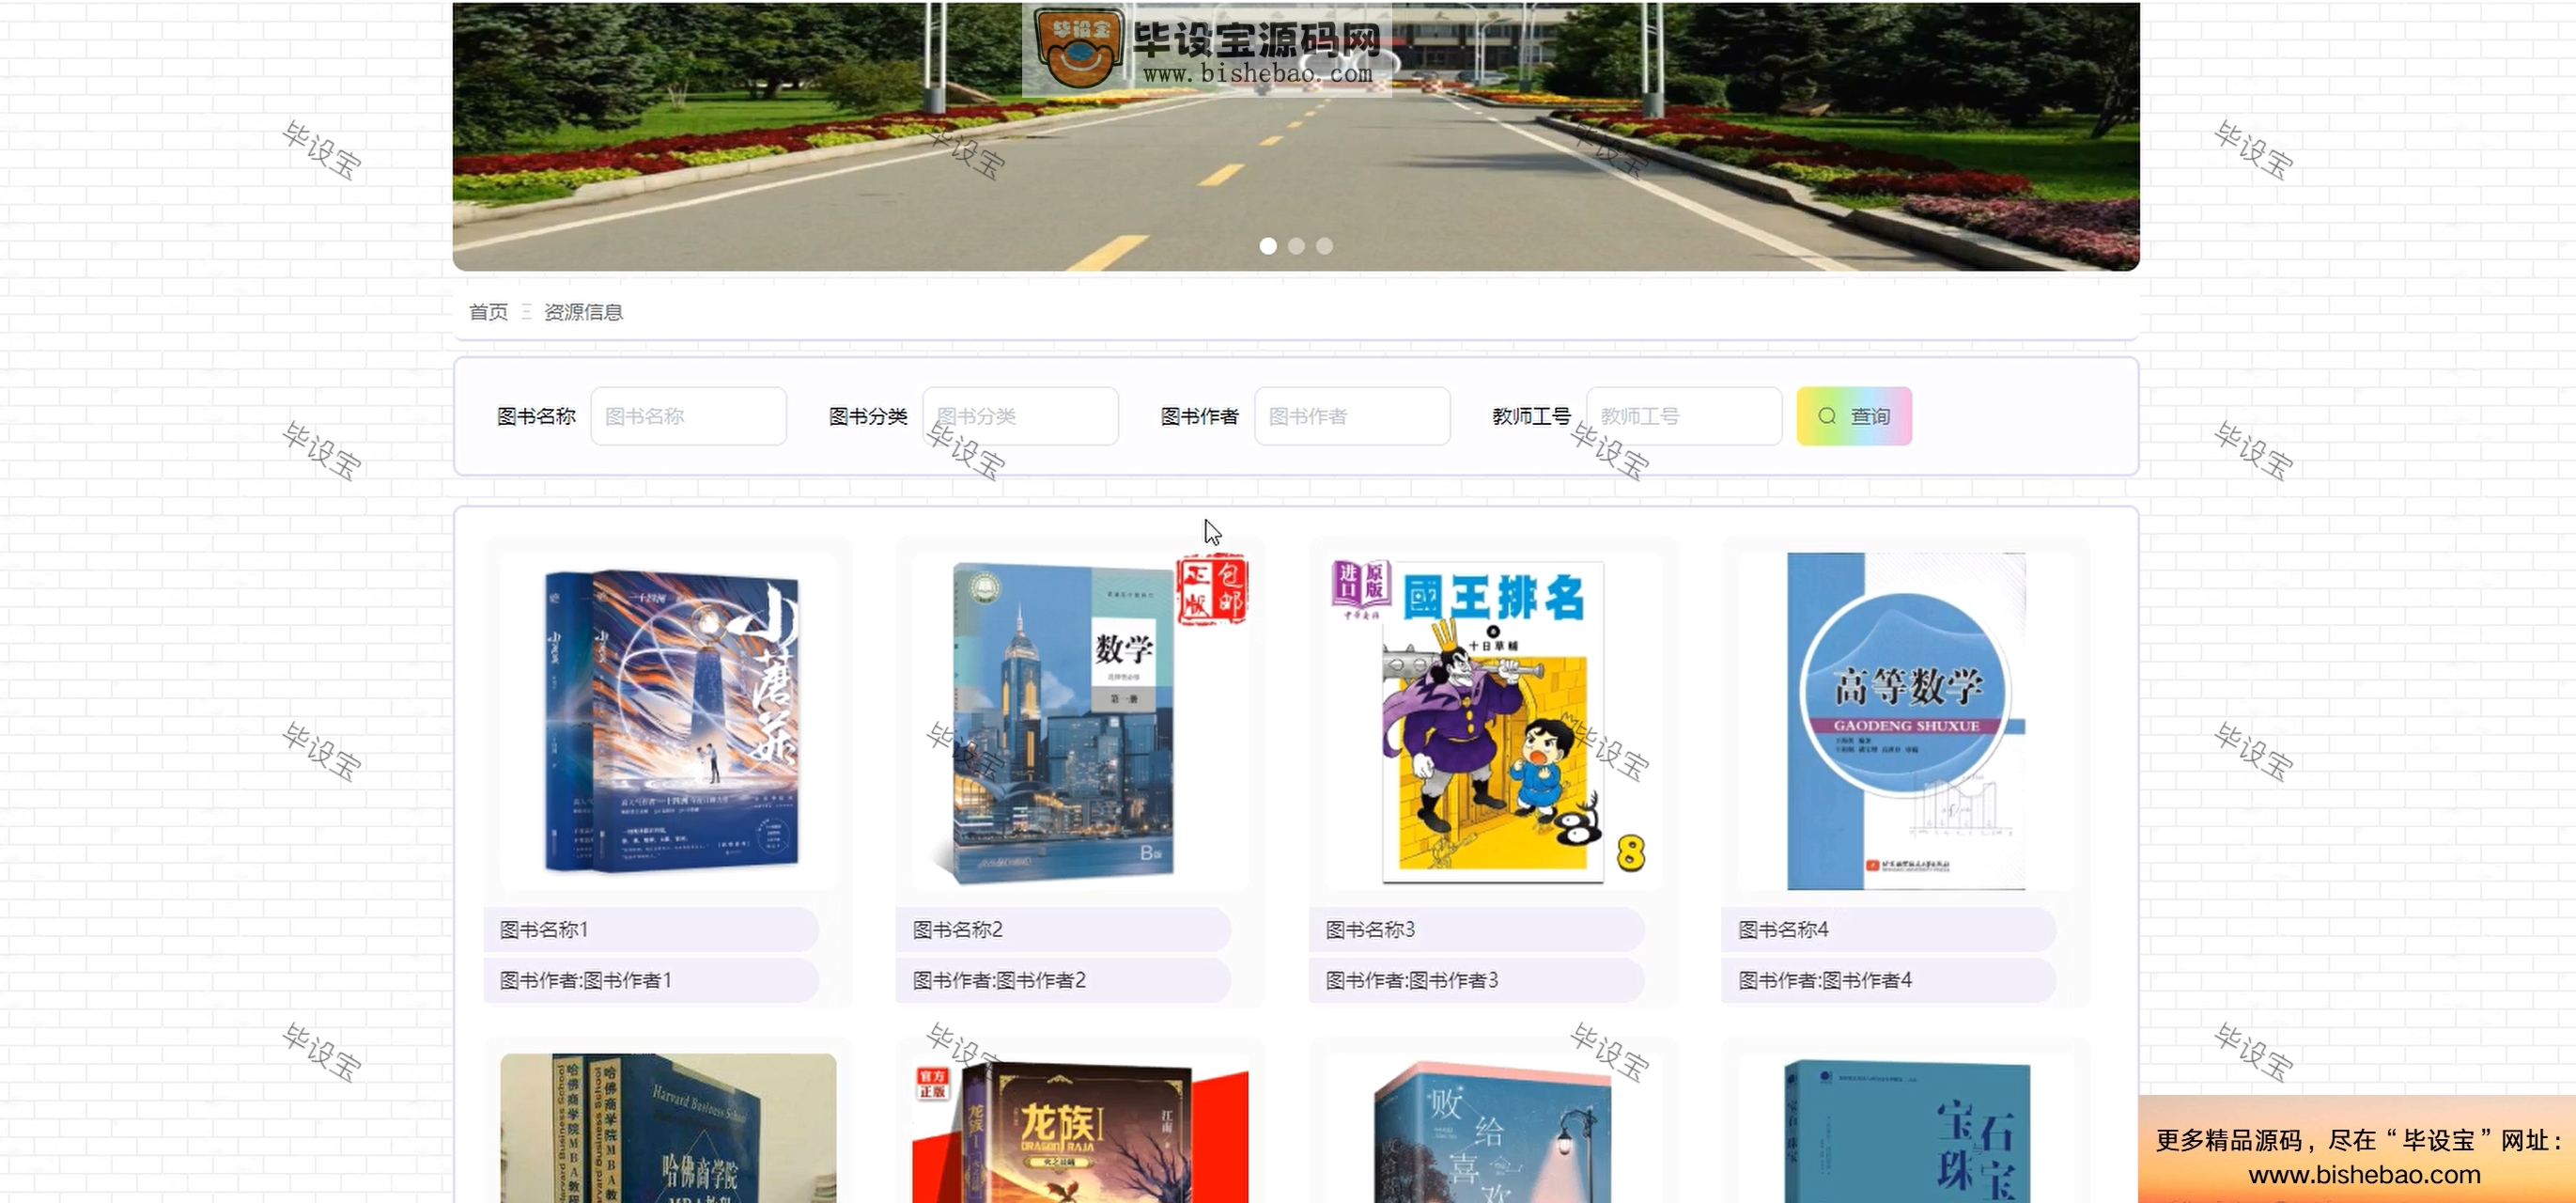Open the 败给喜欢 book cover thumbnail
This screenshot has height=1203, width=2576.
[x=1493, y=1128]
